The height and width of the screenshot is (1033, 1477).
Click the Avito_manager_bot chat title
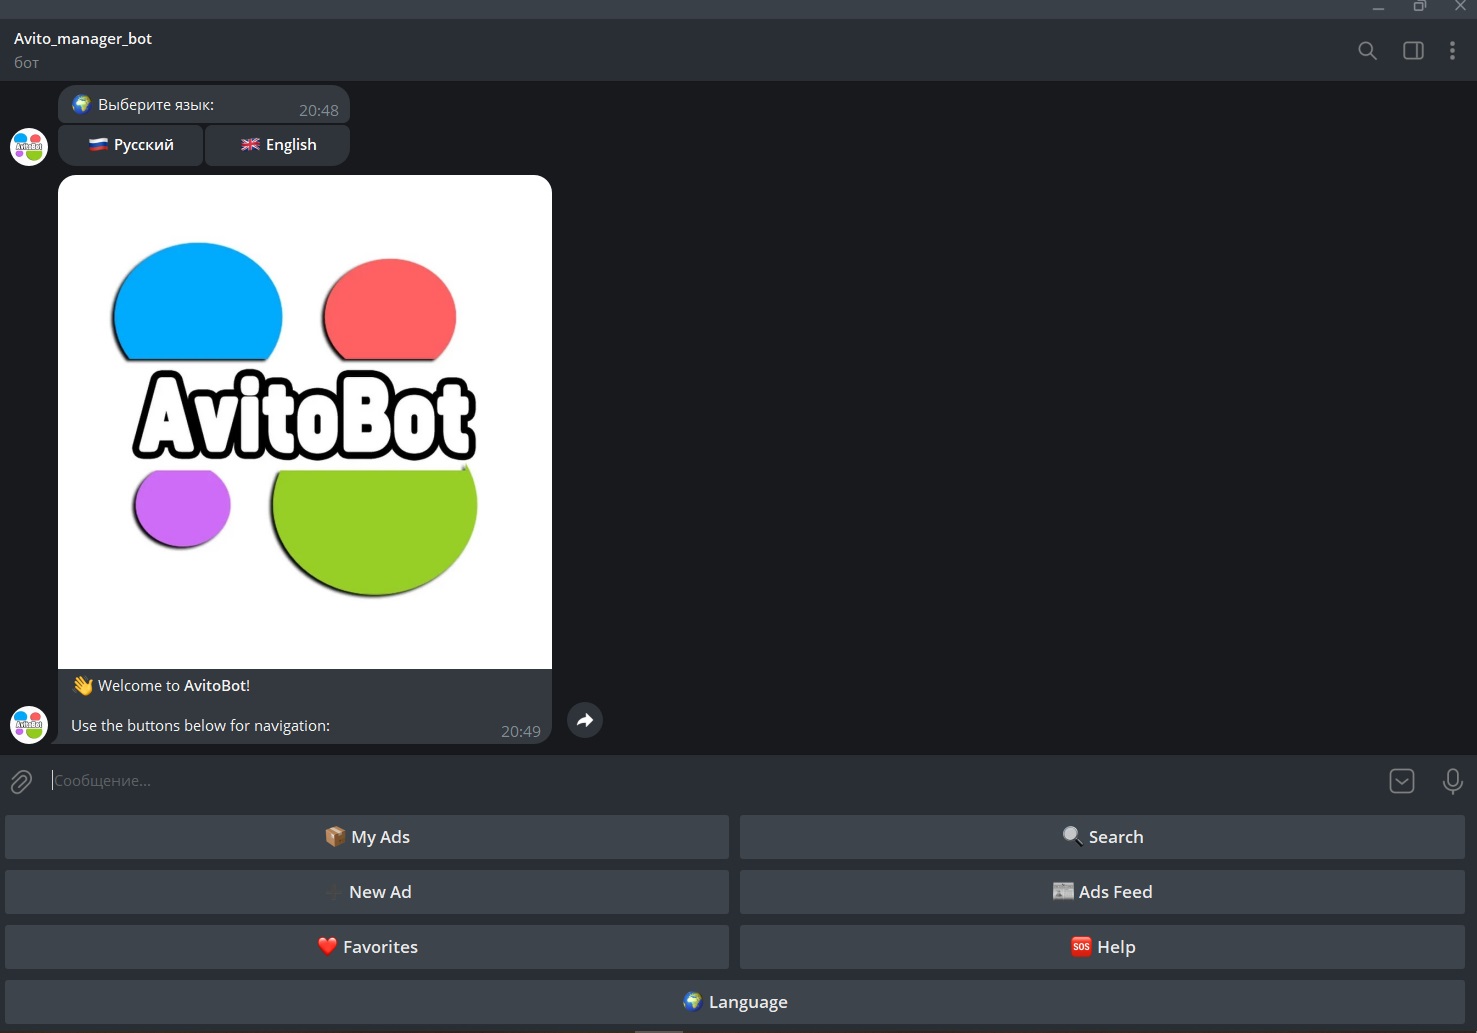click(83, 39)
